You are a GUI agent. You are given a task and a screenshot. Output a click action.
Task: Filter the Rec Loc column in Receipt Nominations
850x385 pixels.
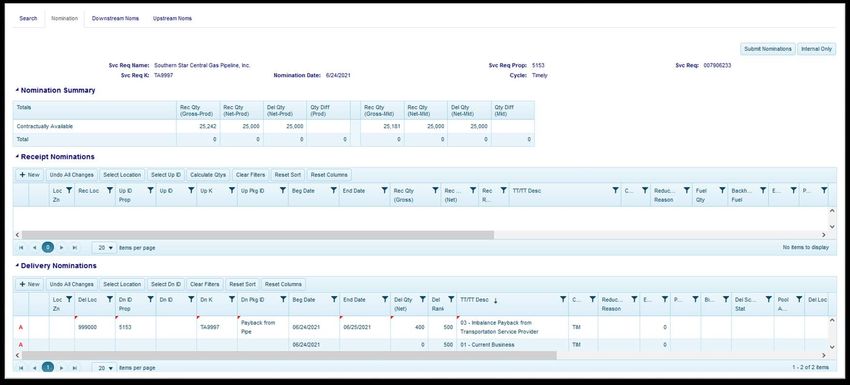pyautogui.click(x=110, y=190)
